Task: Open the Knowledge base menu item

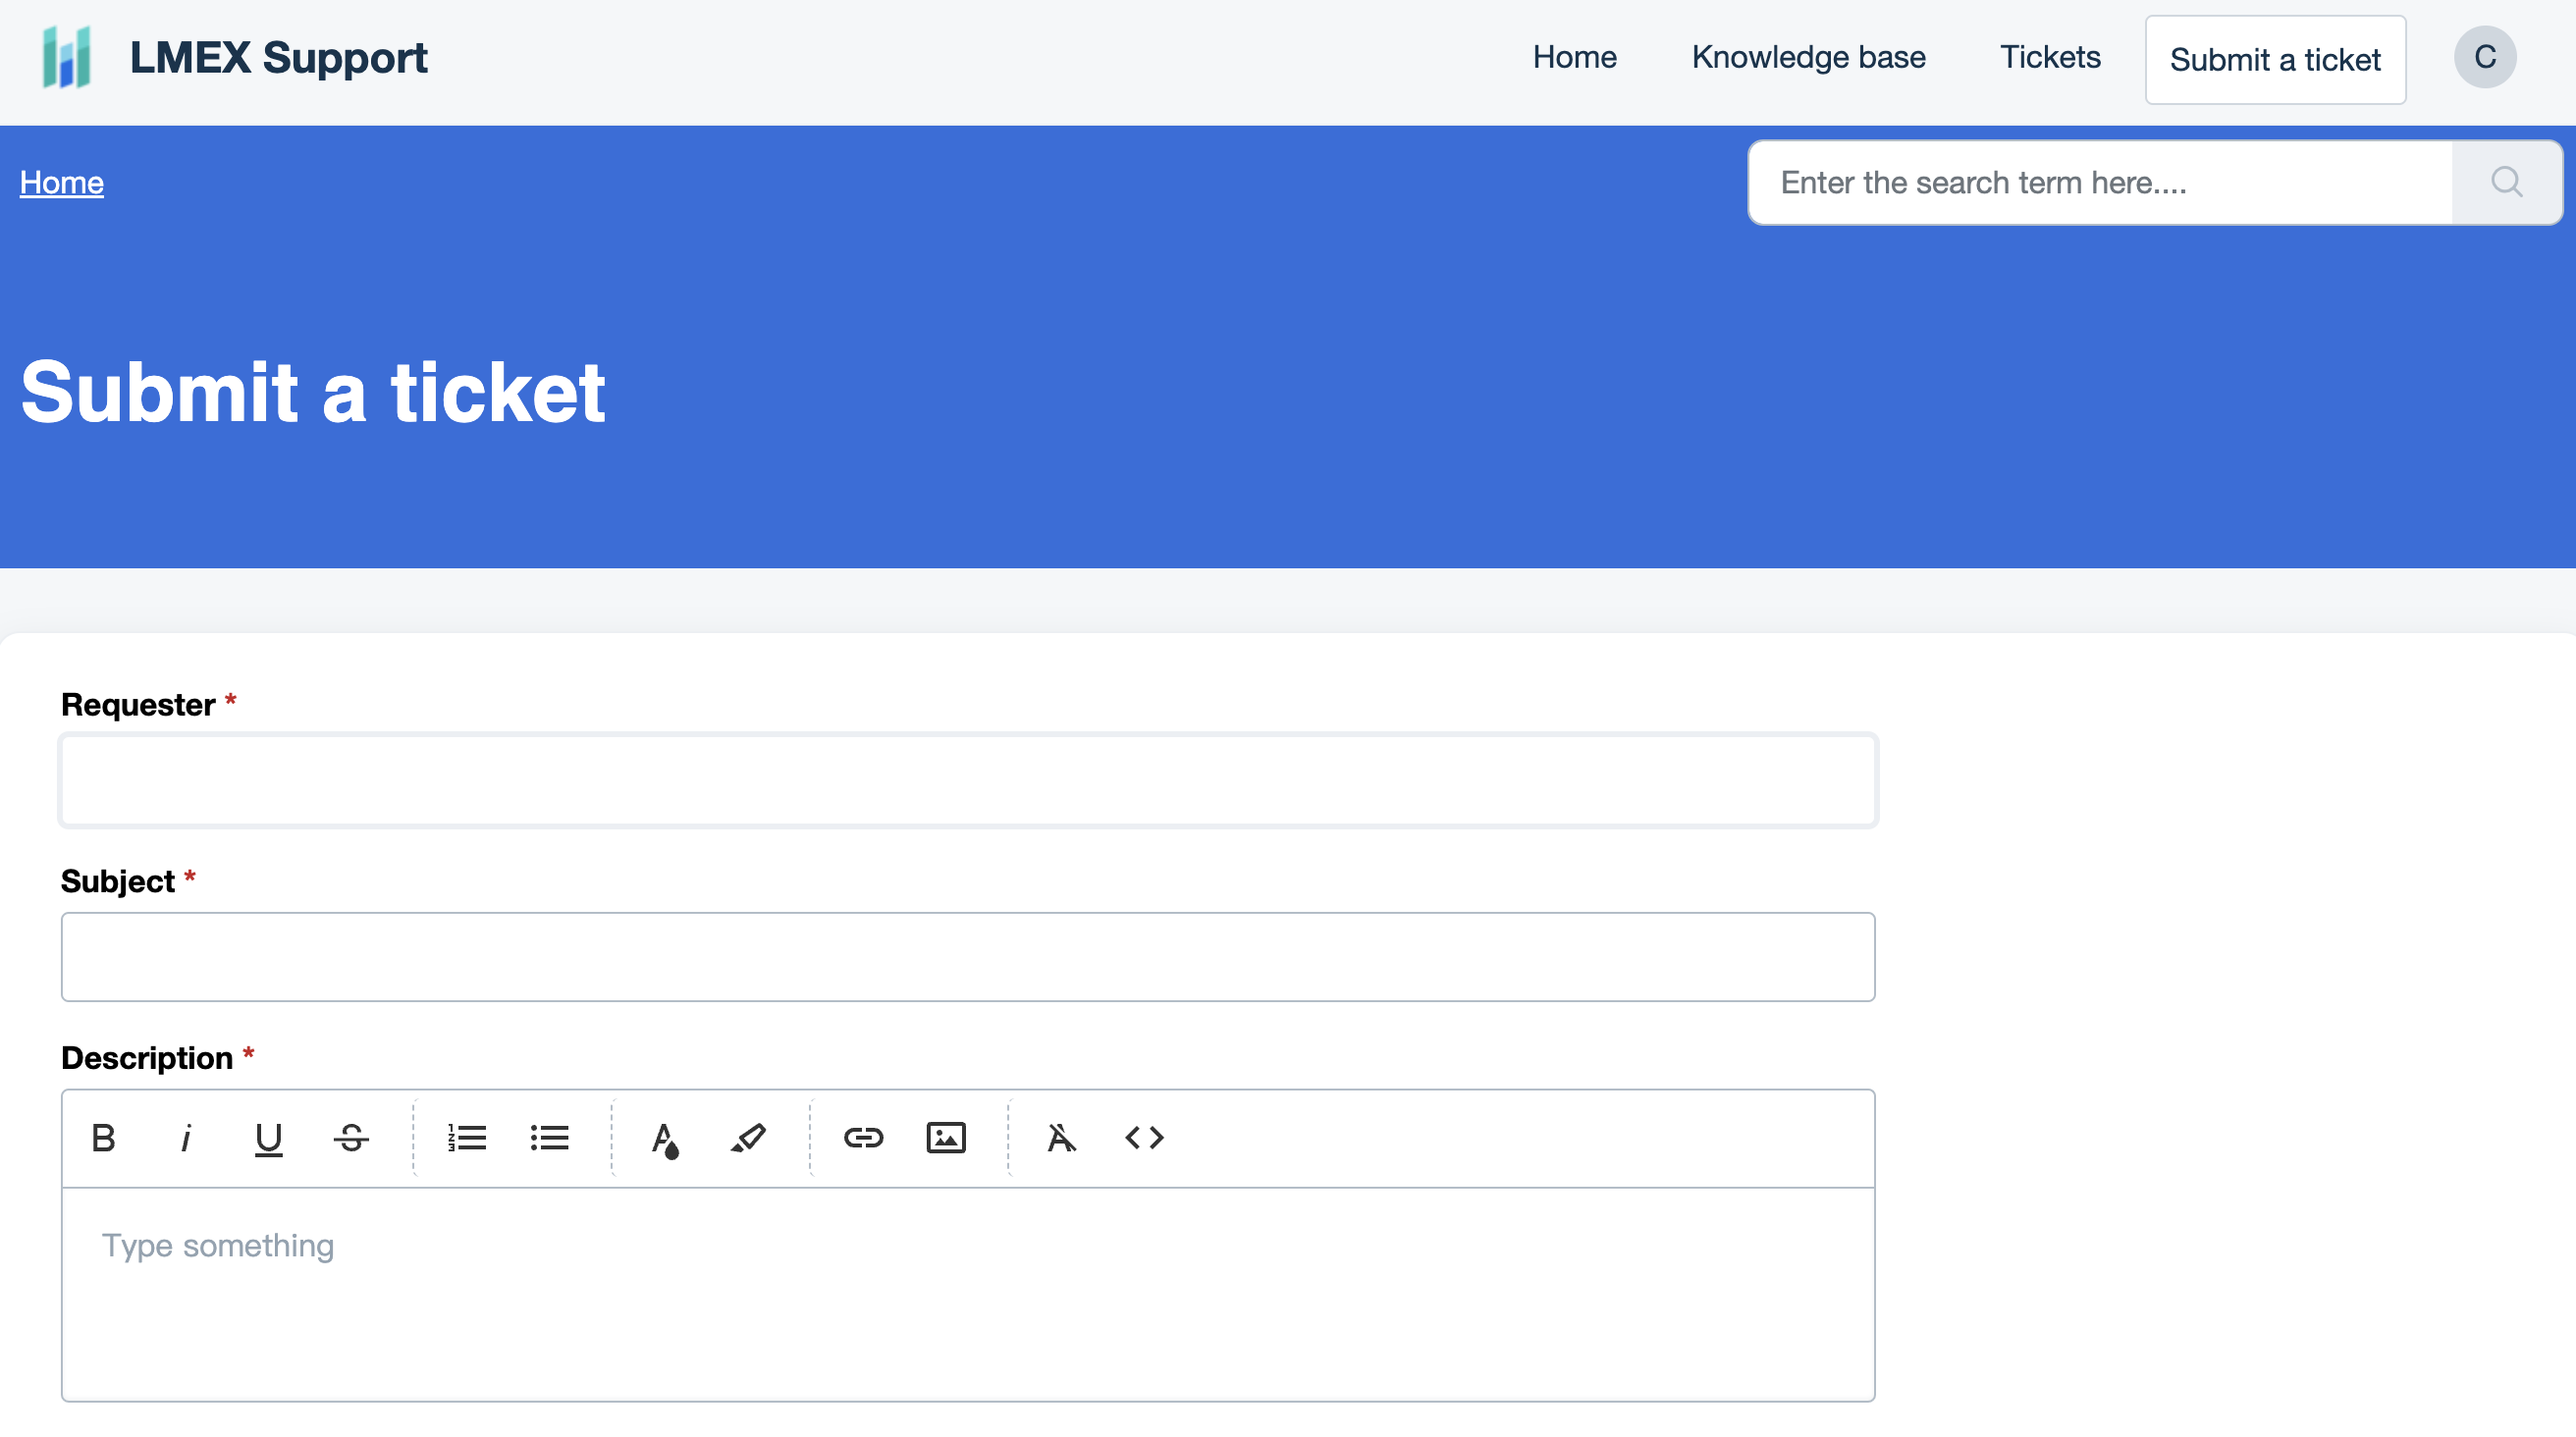Action: tap(1808, 57)
